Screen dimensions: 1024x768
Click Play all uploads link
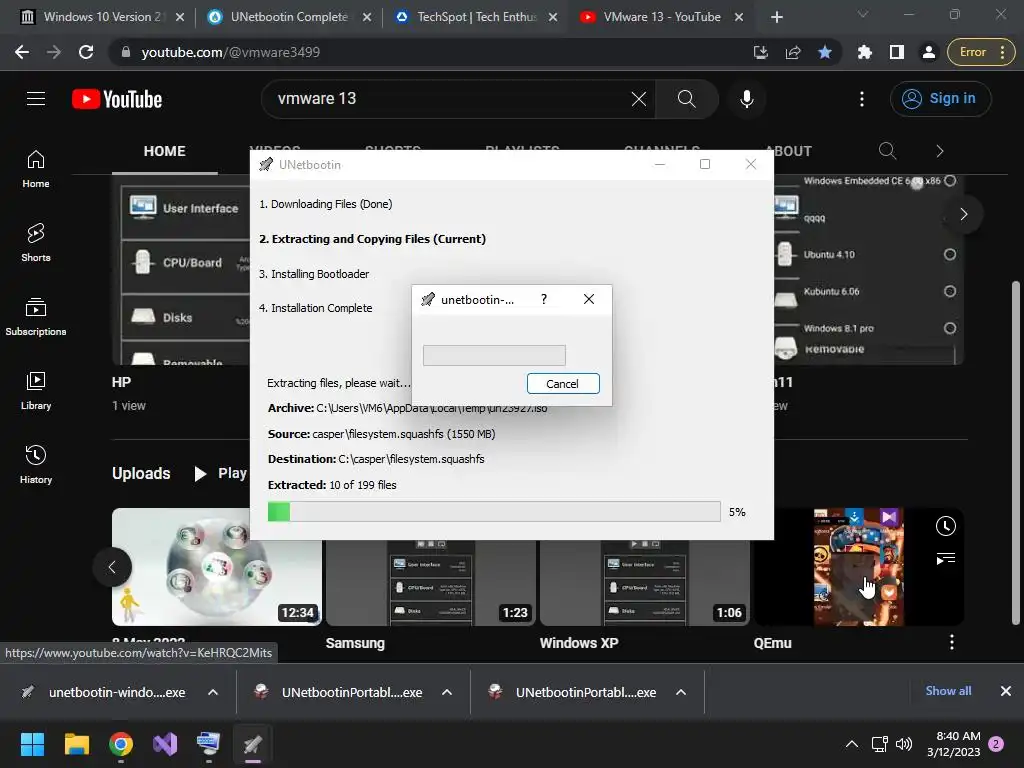(221, 473)
